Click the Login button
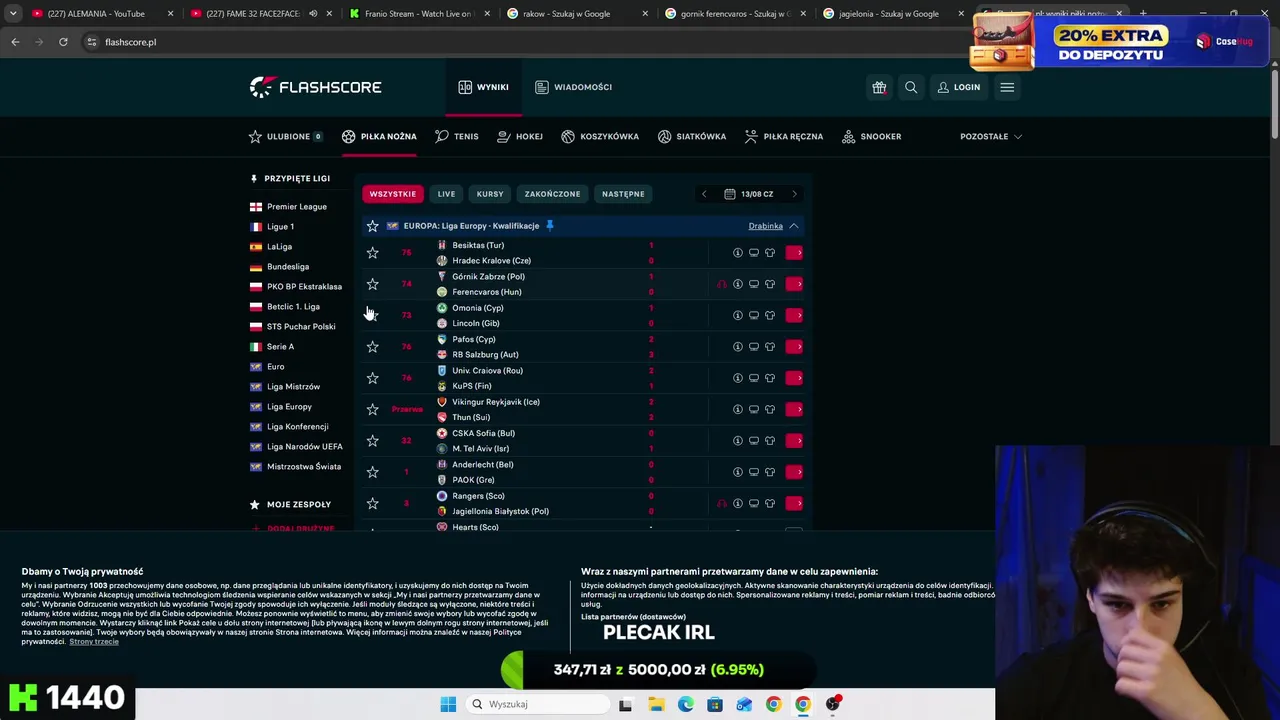The height and width of the screenshot is (720, 1280). [x=959, y=87]
